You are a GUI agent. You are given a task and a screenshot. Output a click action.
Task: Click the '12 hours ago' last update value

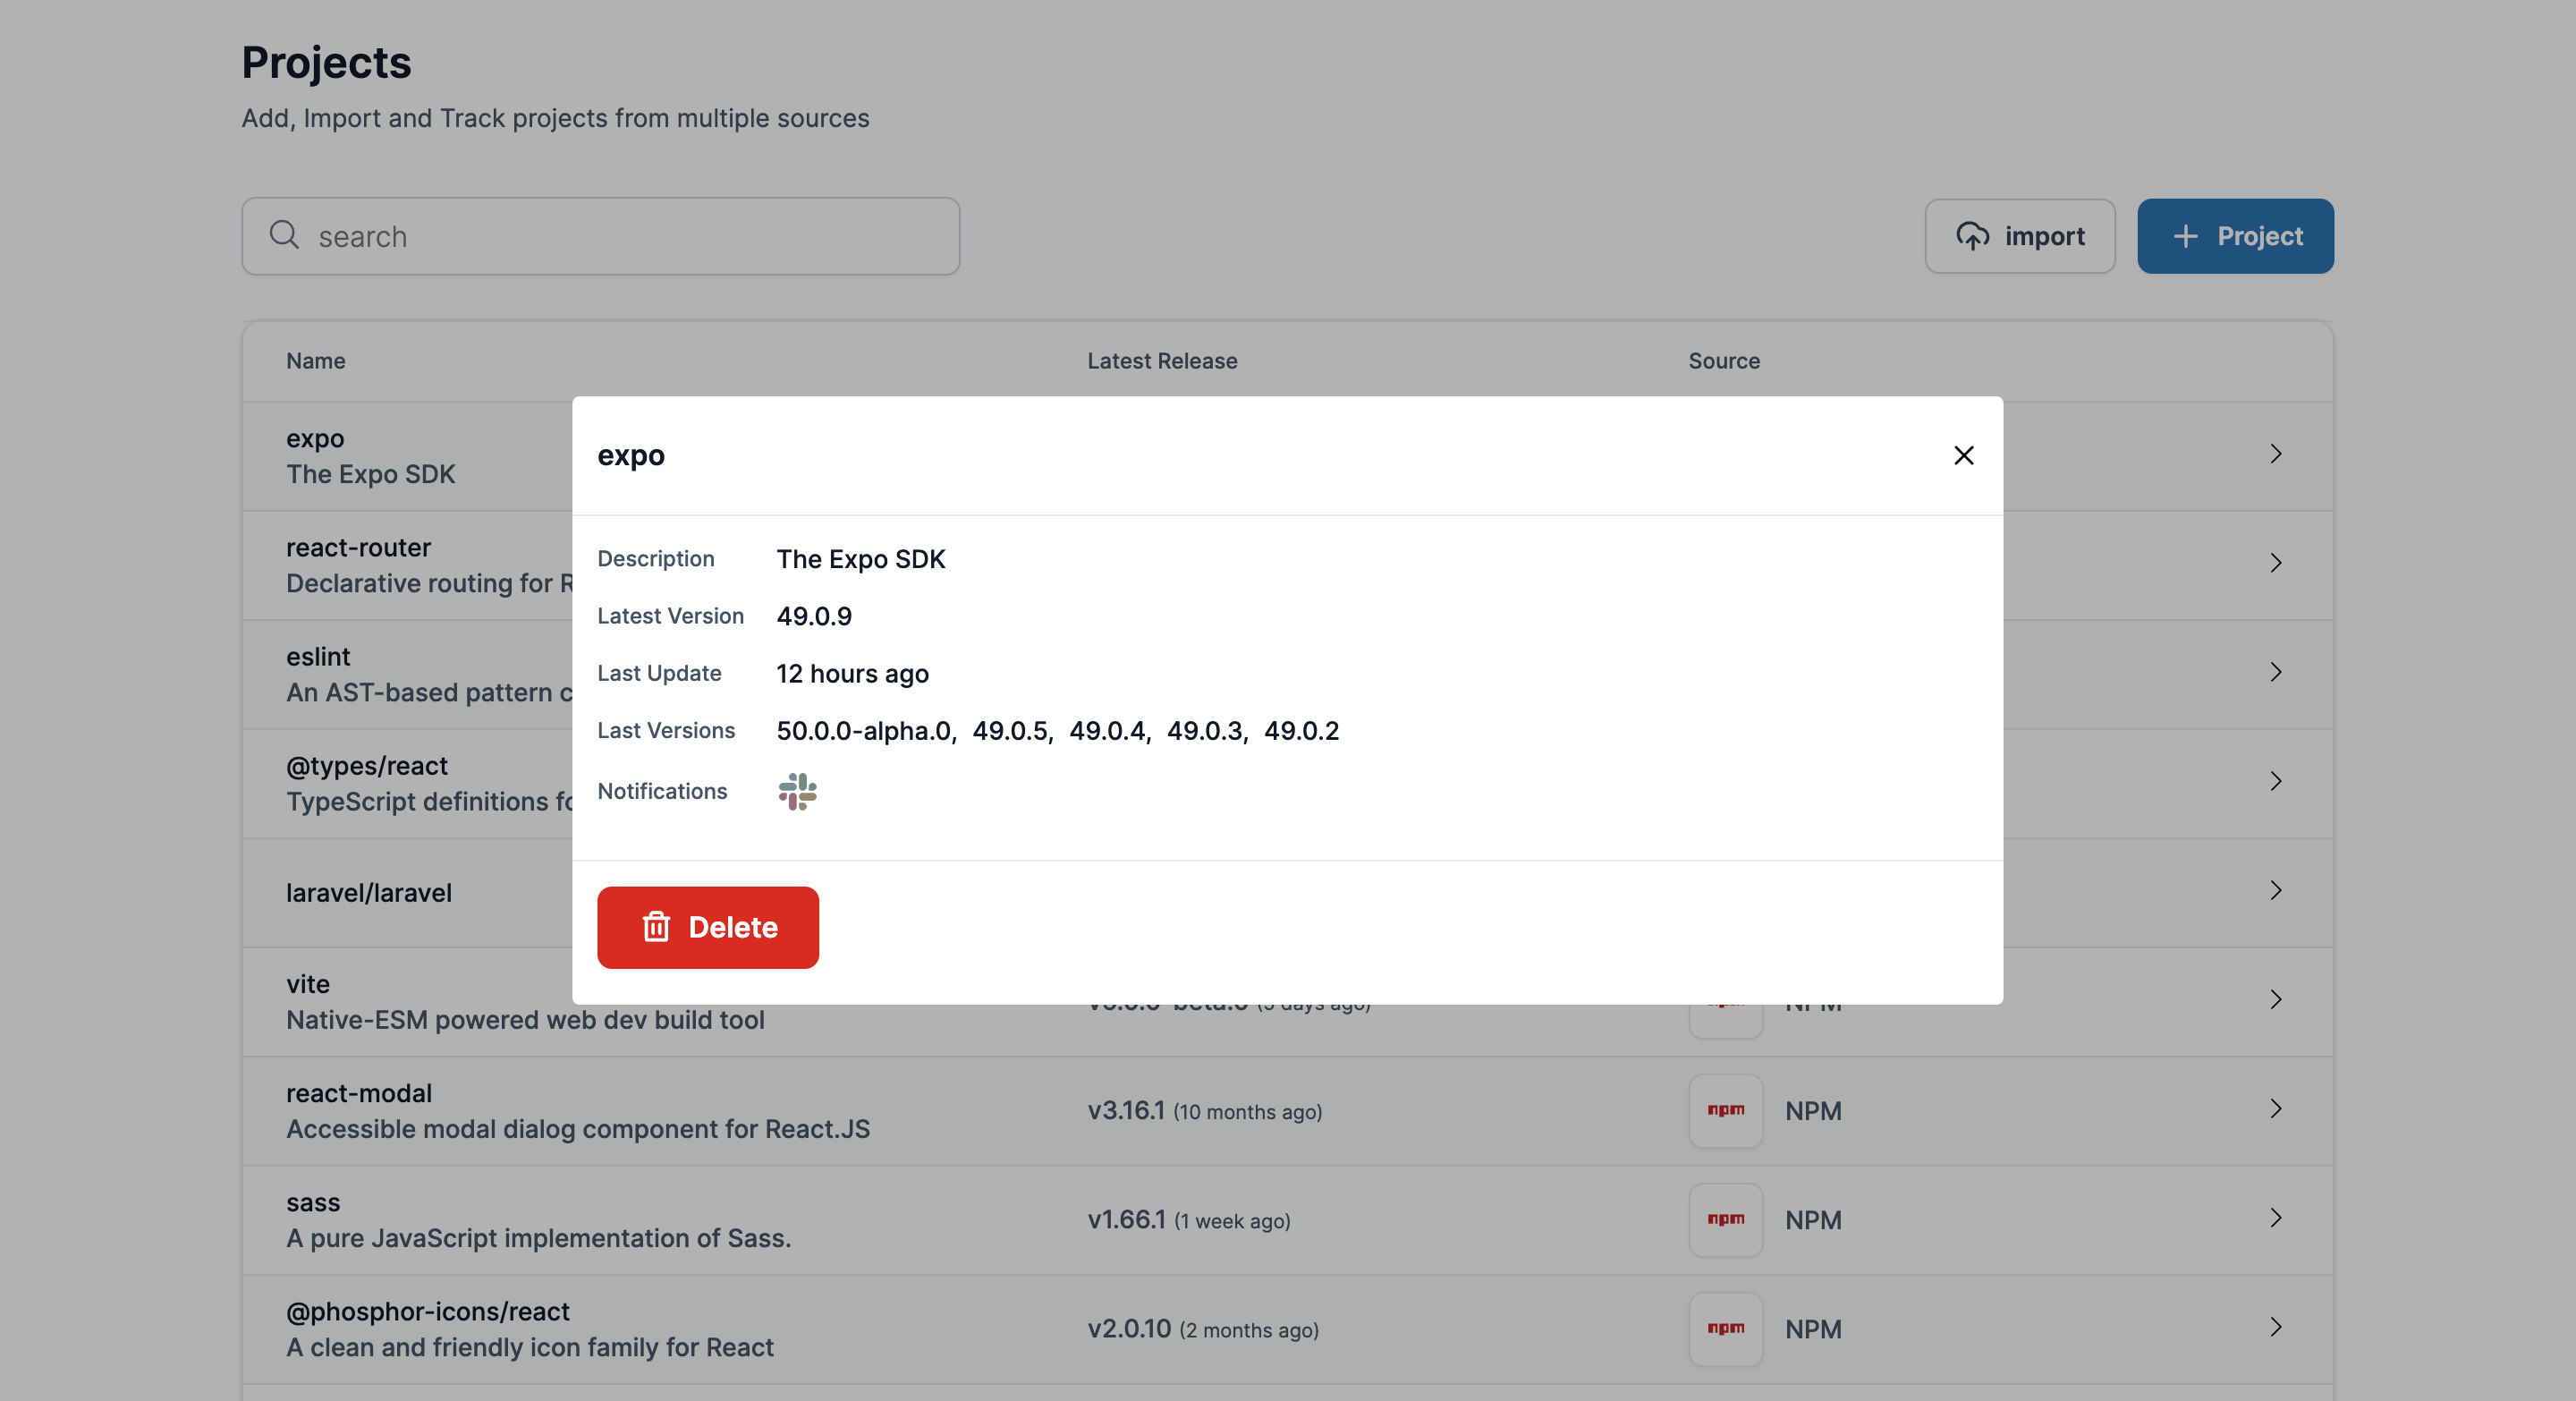[x=852, y=674]
